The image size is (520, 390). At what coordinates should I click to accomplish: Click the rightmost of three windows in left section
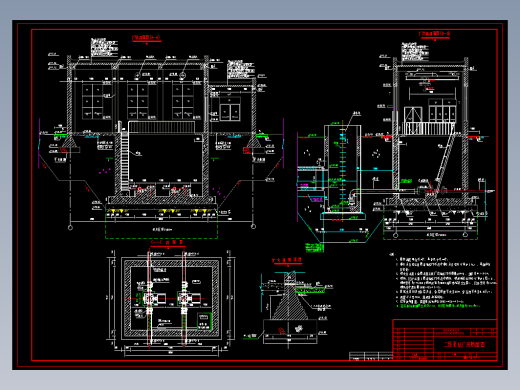183,102
